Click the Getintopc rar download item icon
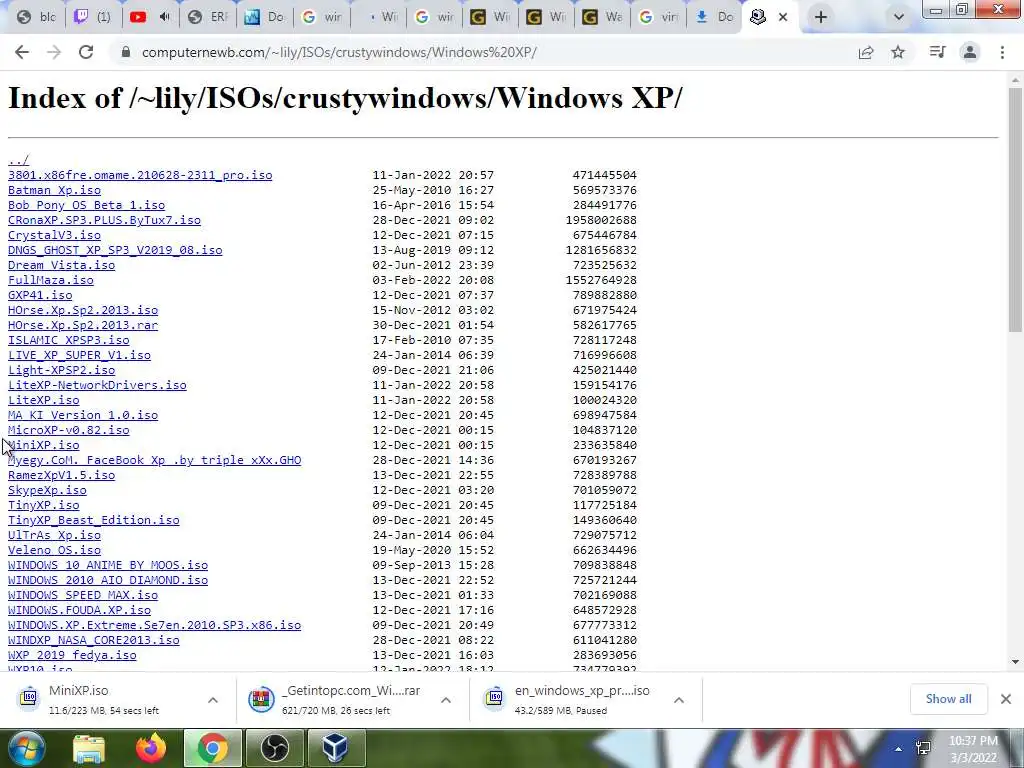 pyautogui.click(x=261, y=699)
